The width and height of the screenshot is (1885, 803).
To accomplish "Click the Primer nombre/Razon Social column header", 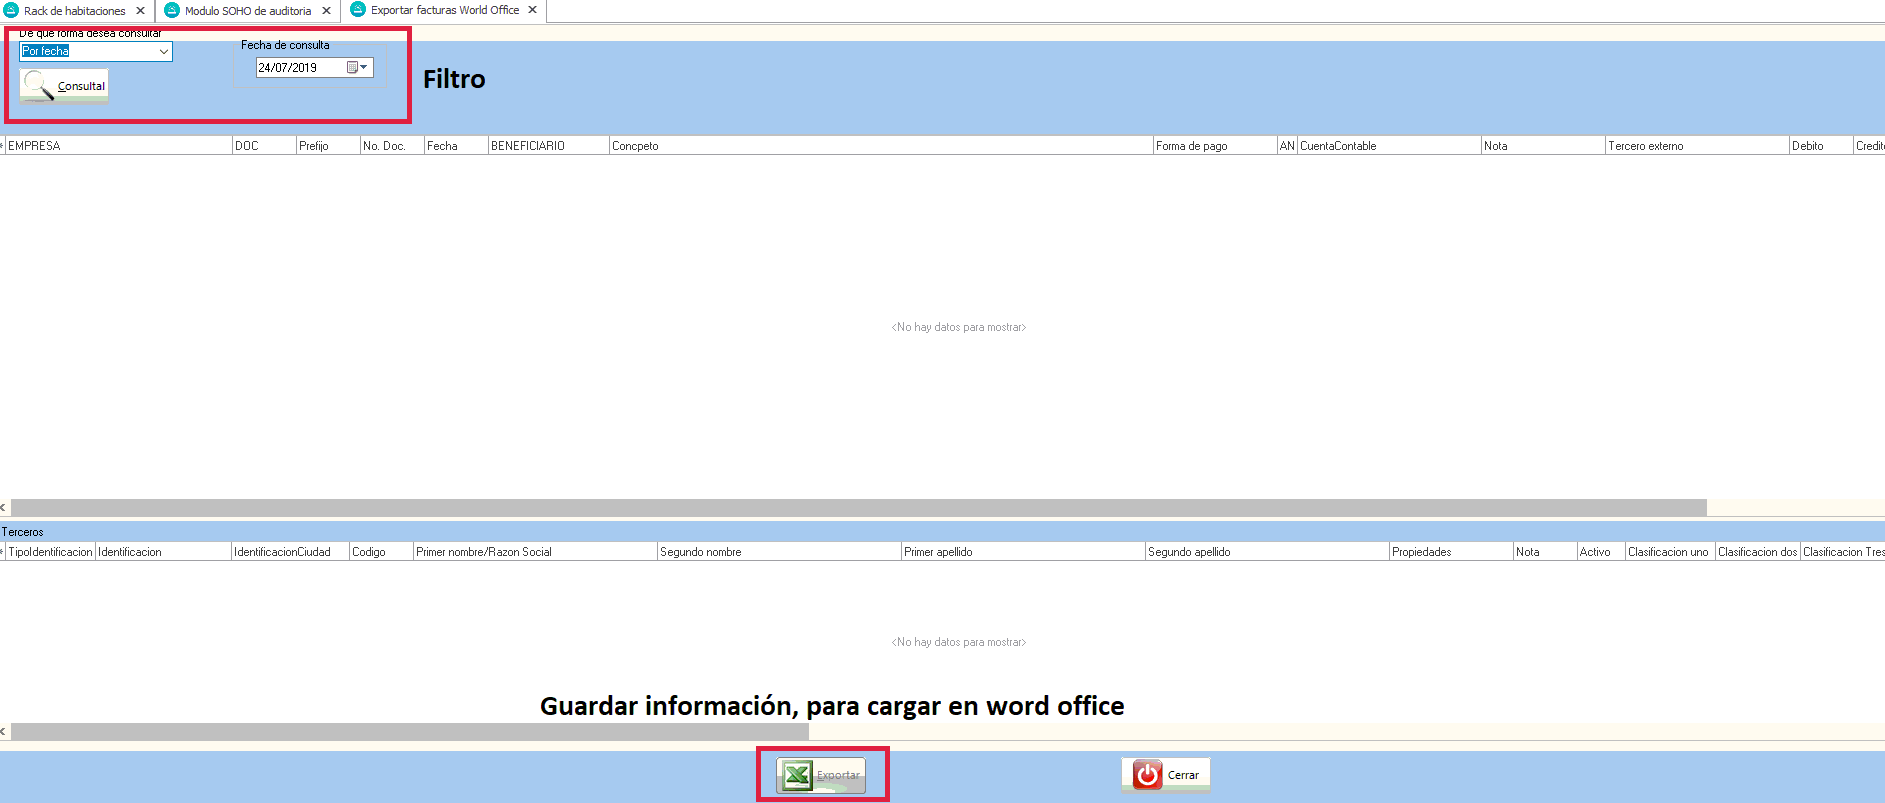I will pos(534,552).
